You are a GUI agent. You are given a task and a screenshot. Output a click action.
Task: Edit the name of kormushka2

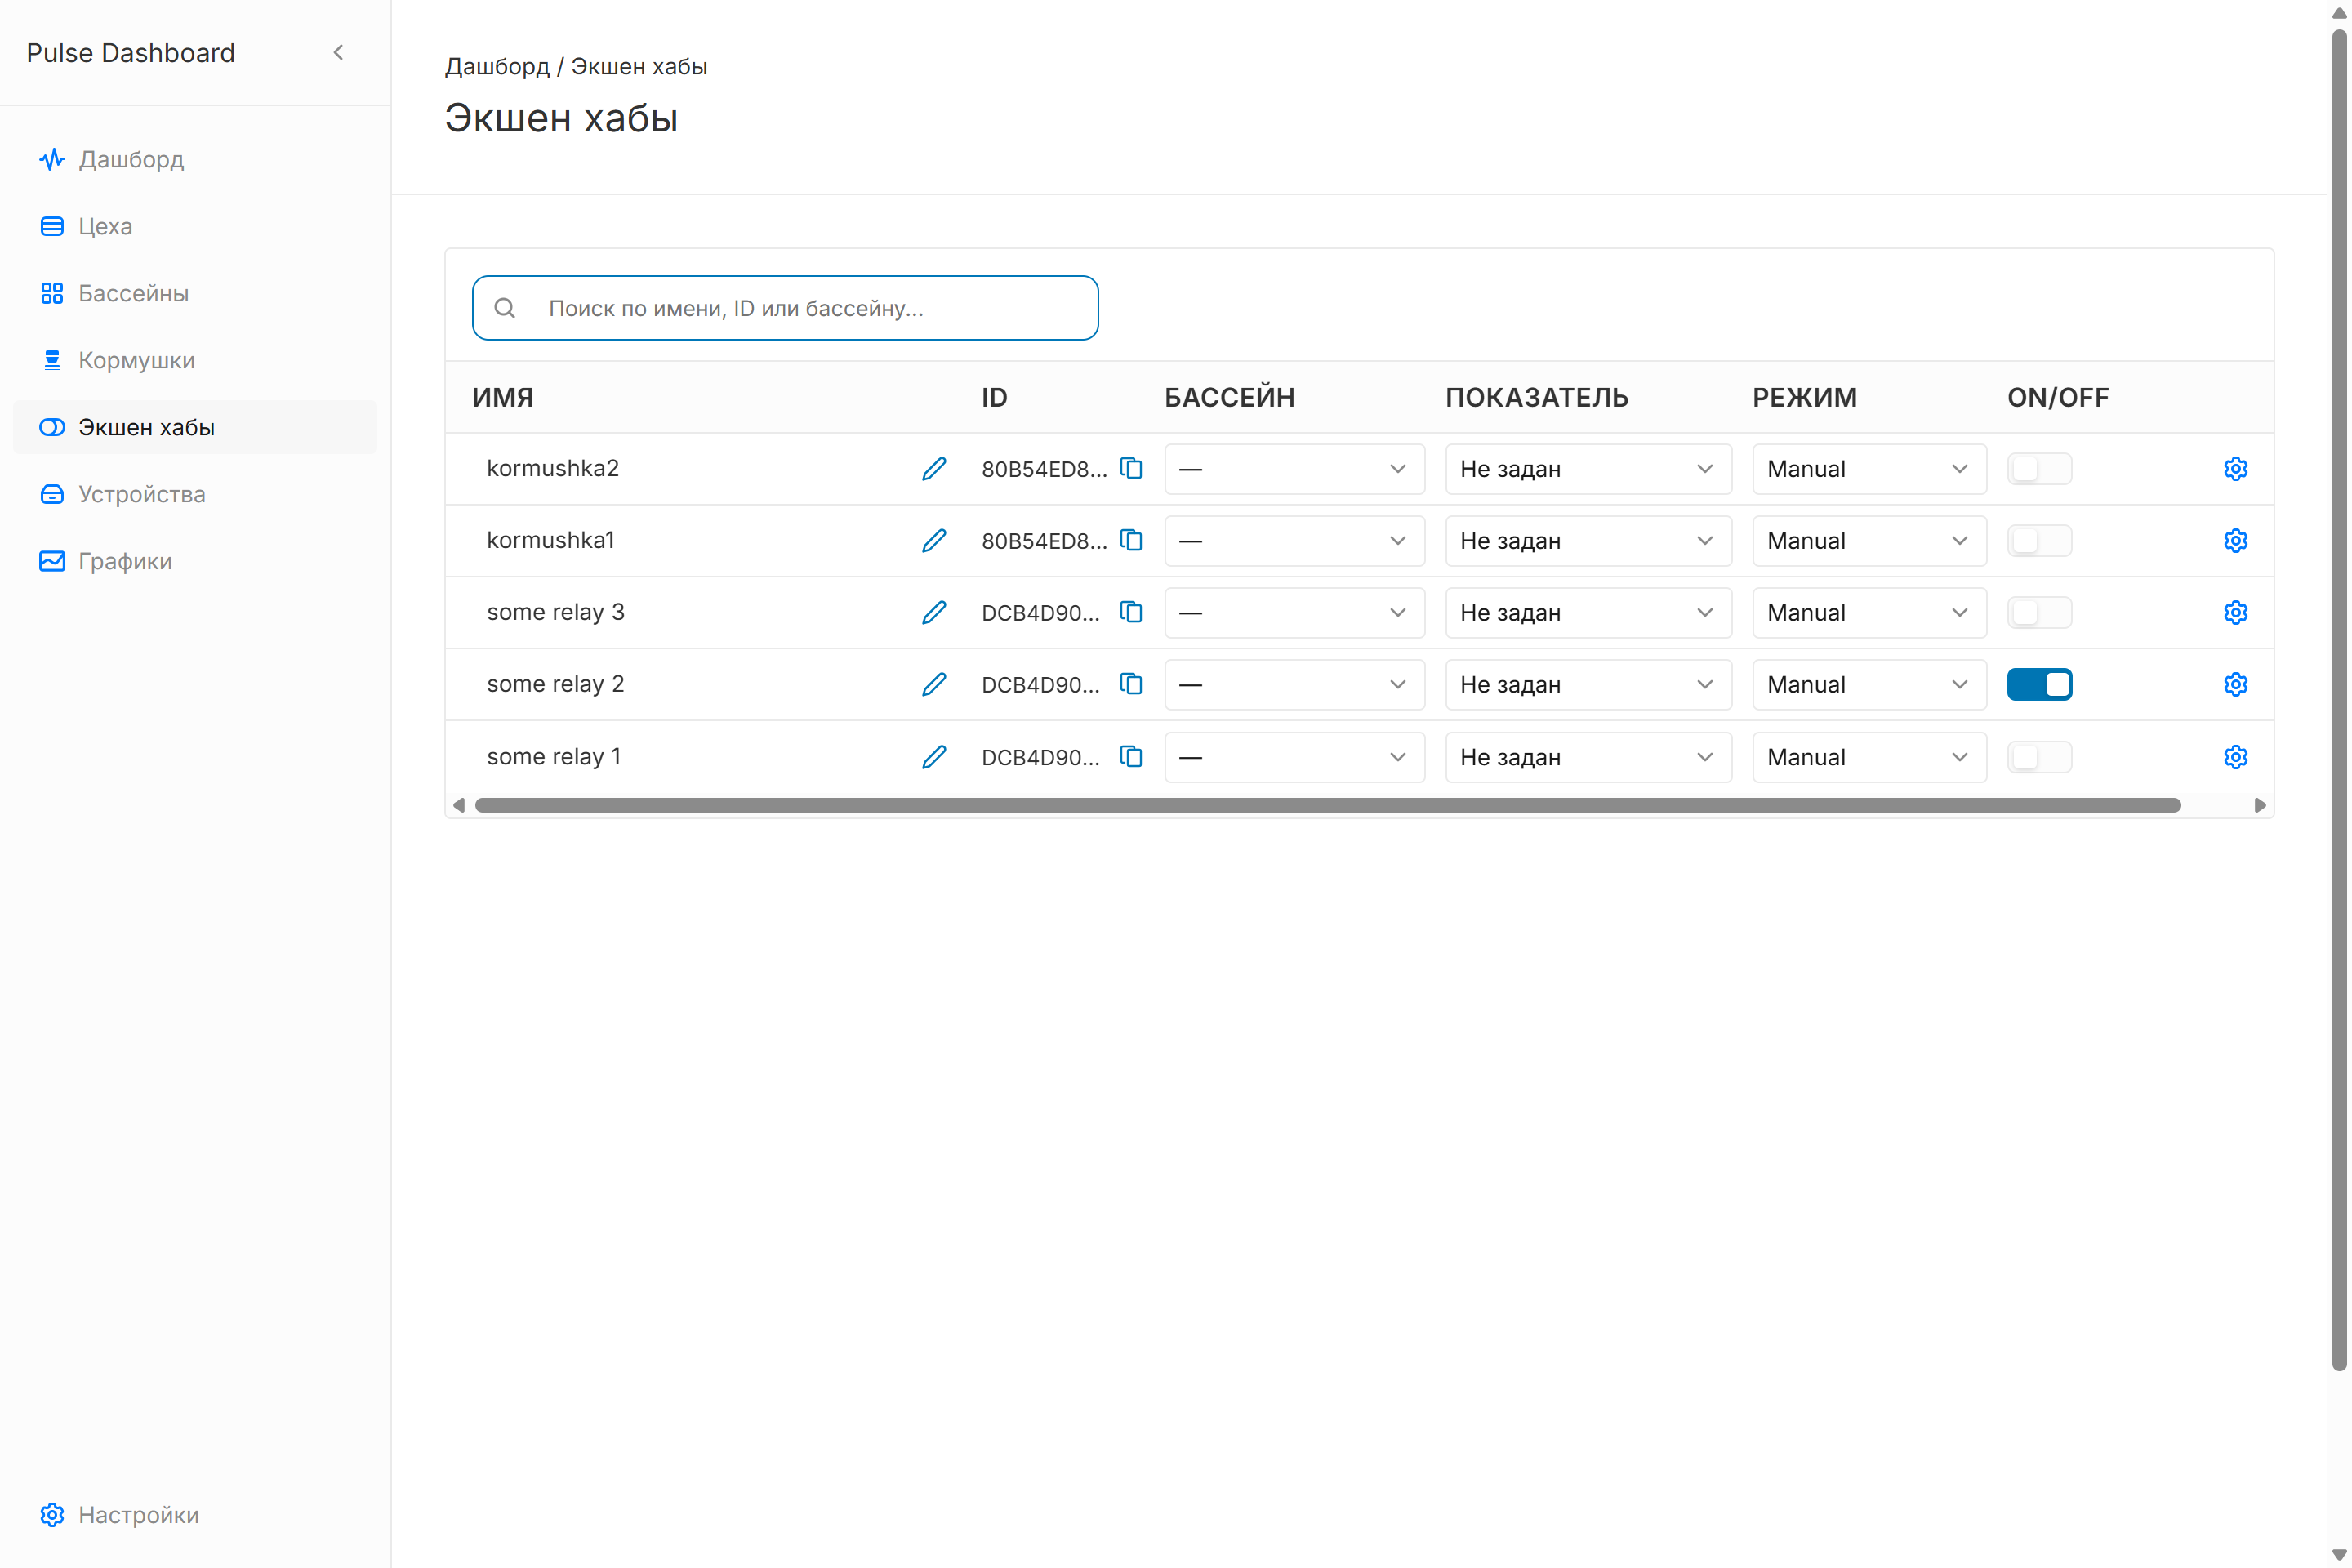(x=934, y=468)
